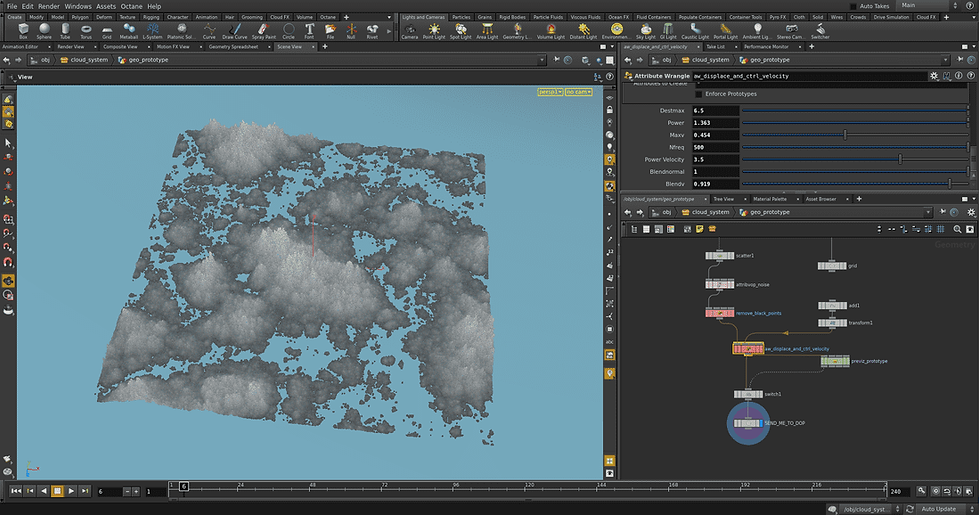Open the Render menu
The image size is (979, 515).
(49, 6)
